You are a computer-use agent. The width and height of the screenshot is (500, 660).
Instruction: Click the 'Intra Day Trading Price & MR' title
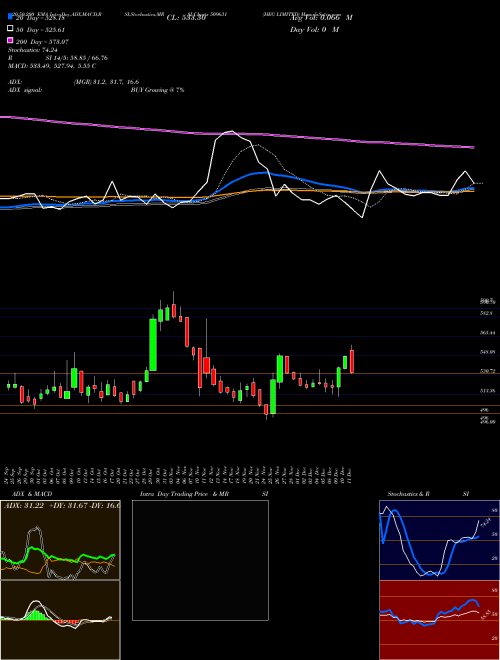tap(184, 494)
